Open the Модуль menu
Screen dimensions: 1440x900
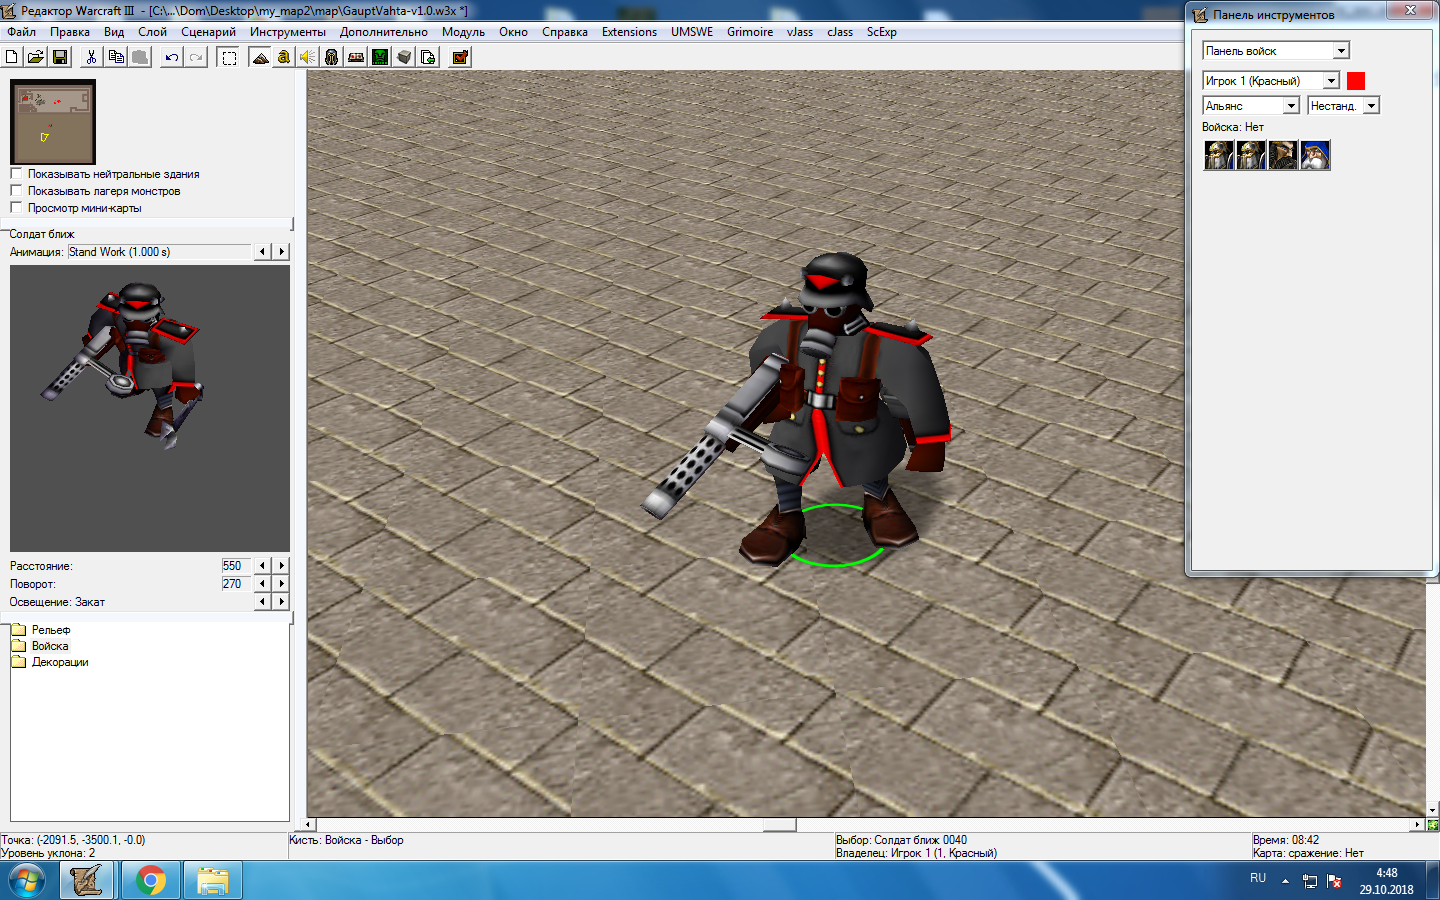463,32
